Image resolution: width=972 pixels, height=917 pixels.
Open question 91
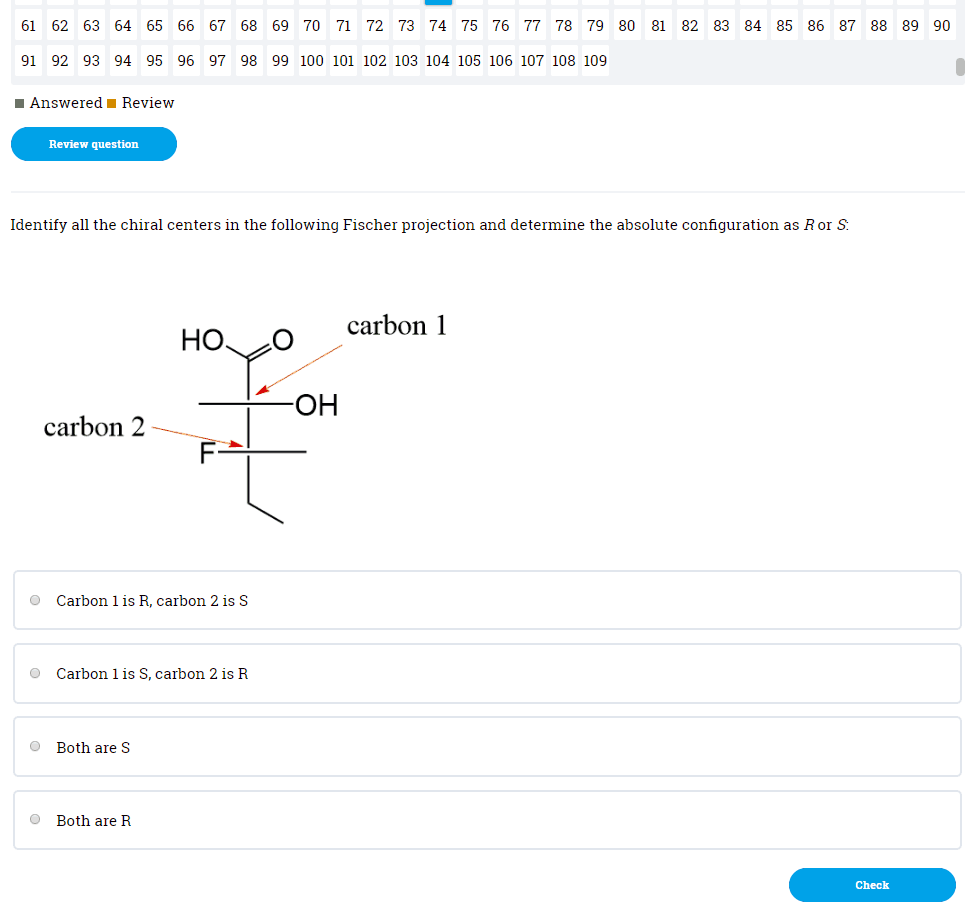[x=29, y=61]
